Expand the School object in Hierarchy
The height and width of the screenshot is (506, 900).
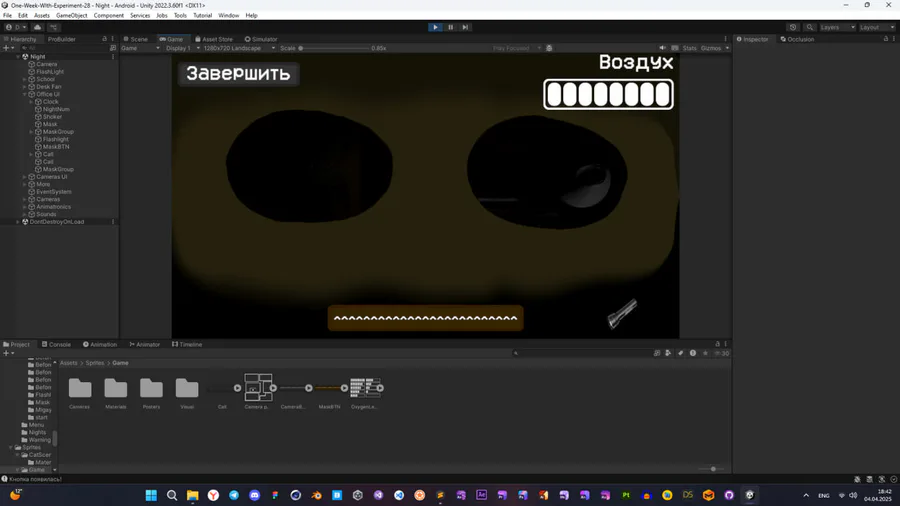pos(25,79)
